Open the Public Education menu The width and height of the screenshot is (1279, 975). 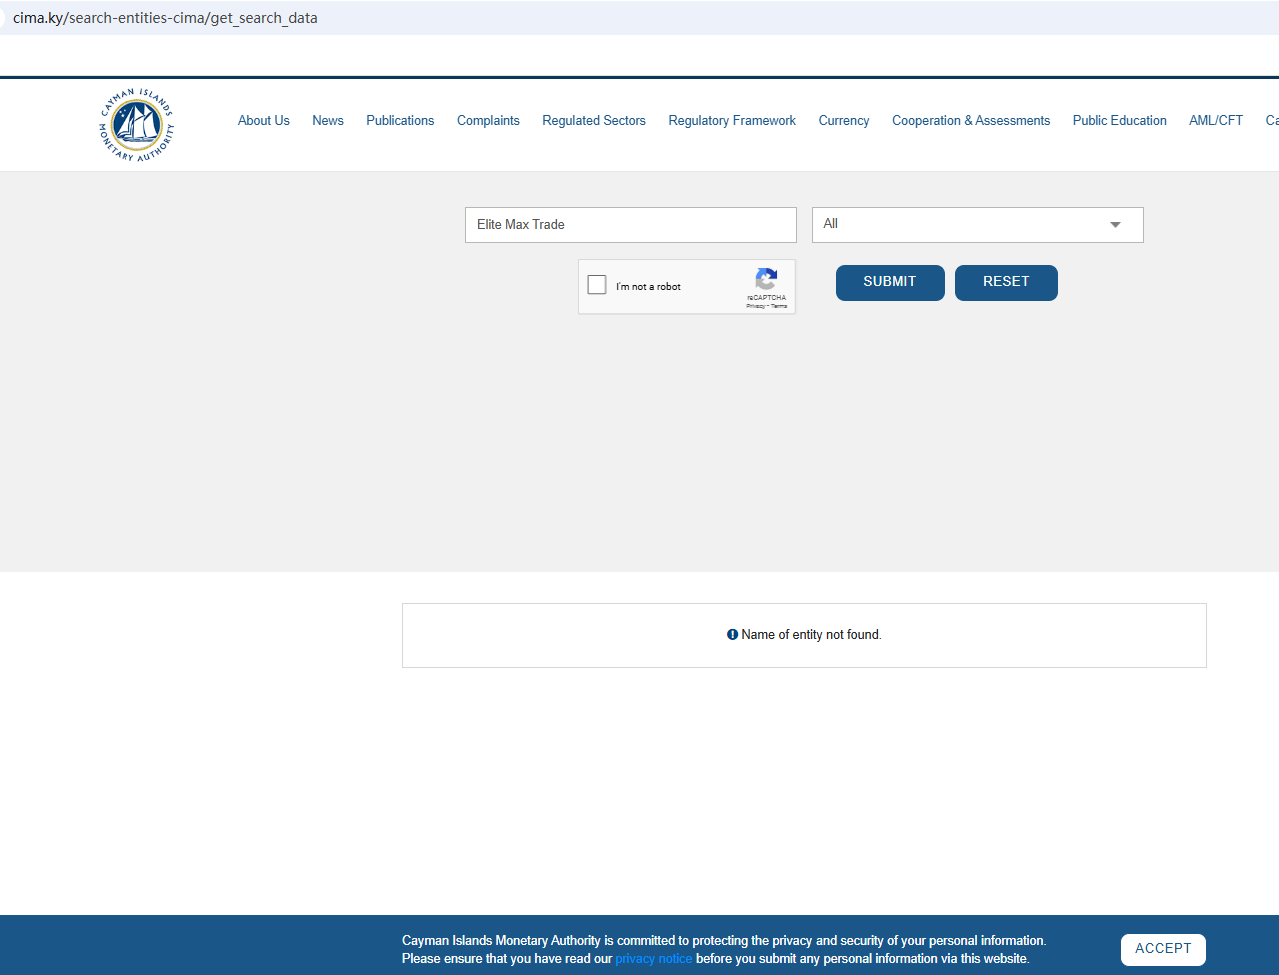tap(1120, 120)
